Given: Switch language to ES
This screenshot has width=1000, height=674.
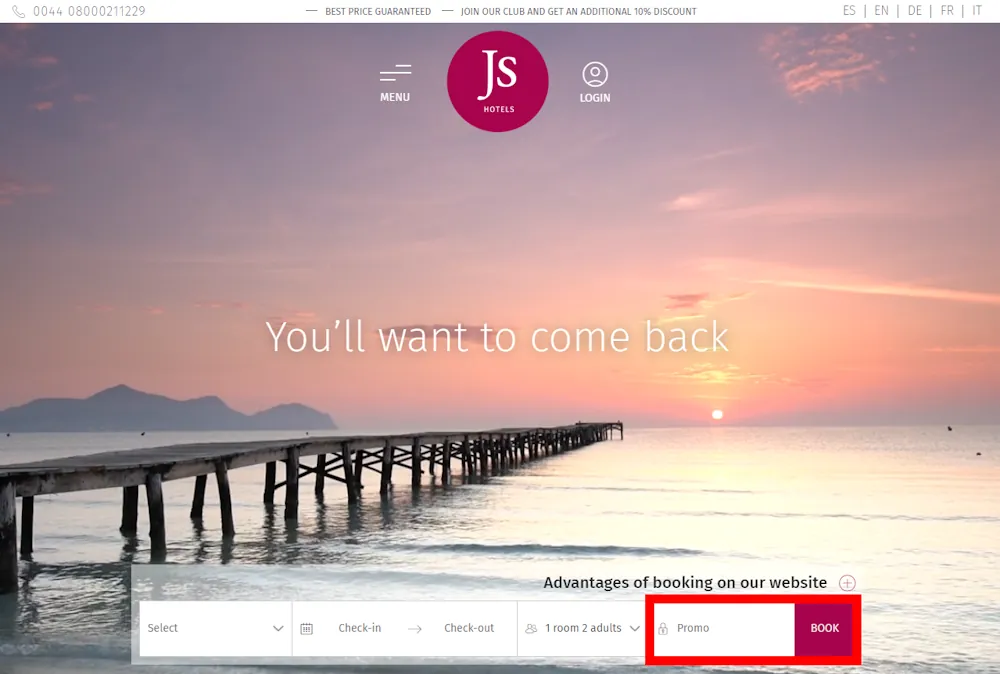Looking at the screenshot, I should coord(849,11).
